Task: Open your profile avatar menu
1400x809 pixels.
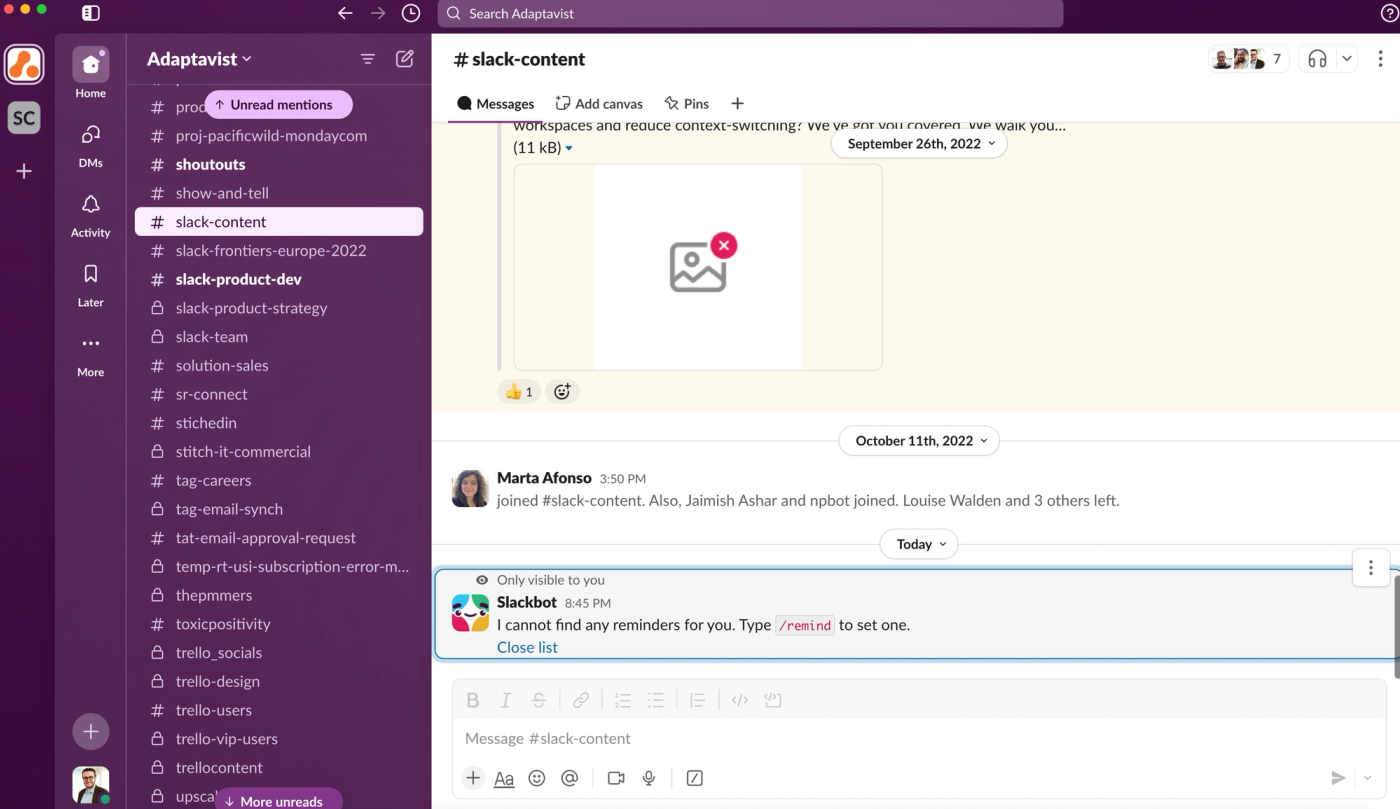Action: (x=90, y=785)
